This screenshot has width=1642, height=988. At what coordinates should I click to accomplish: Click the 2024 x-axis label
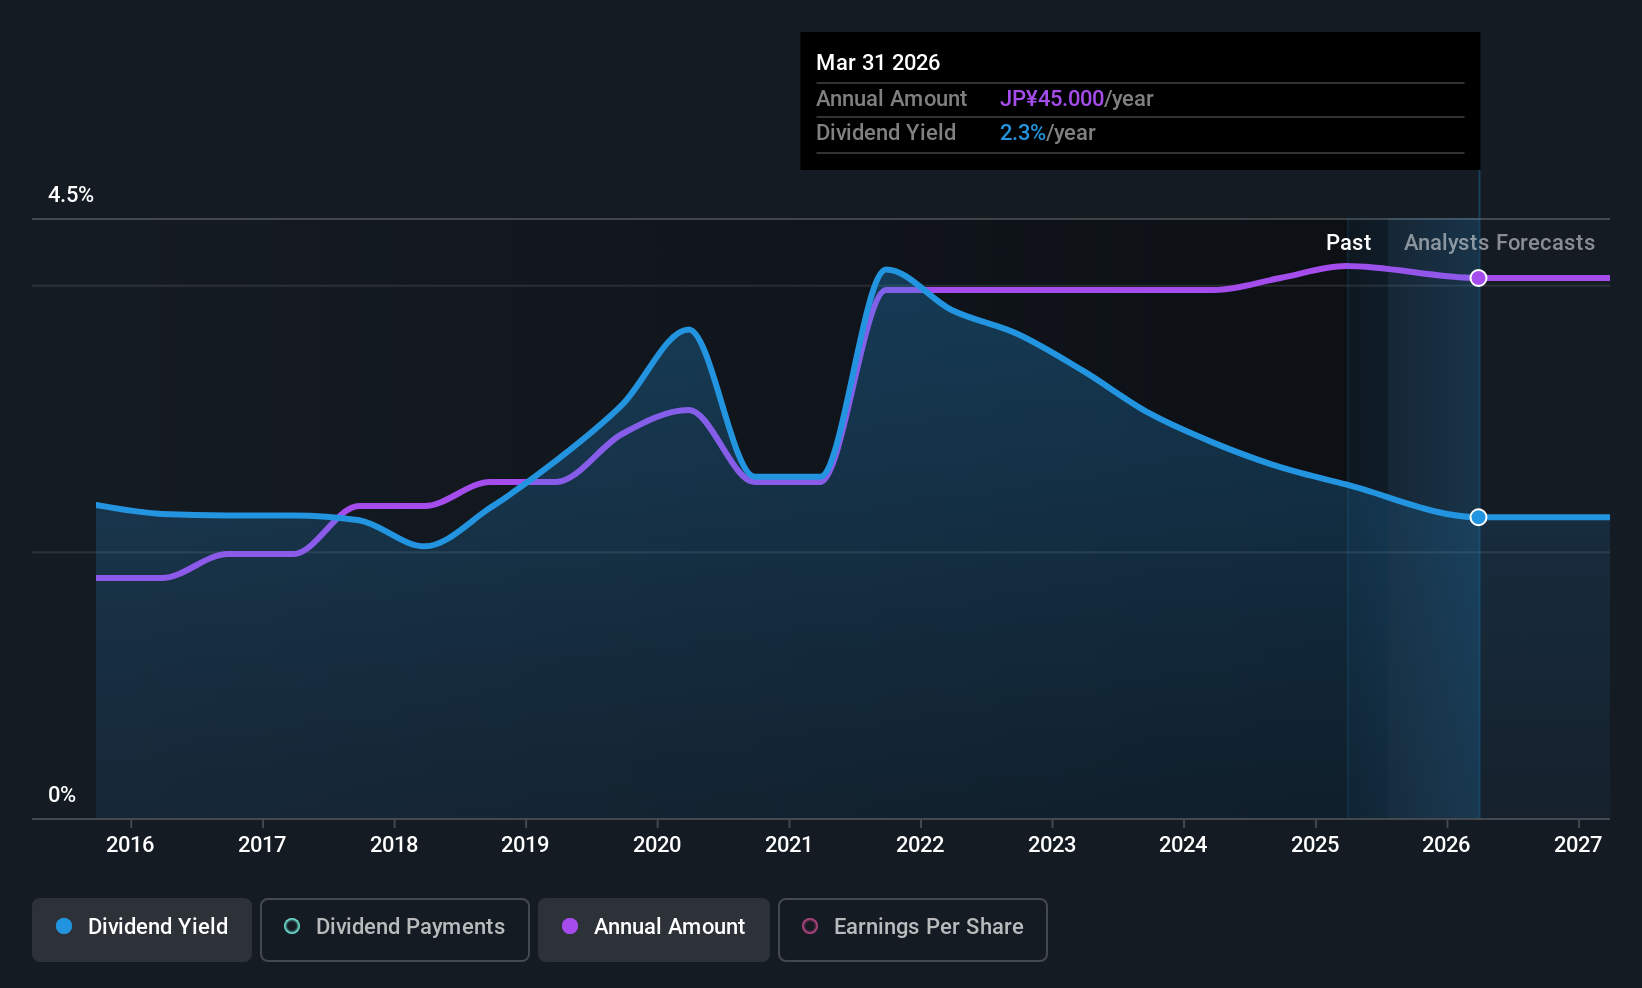(1183, 845)
